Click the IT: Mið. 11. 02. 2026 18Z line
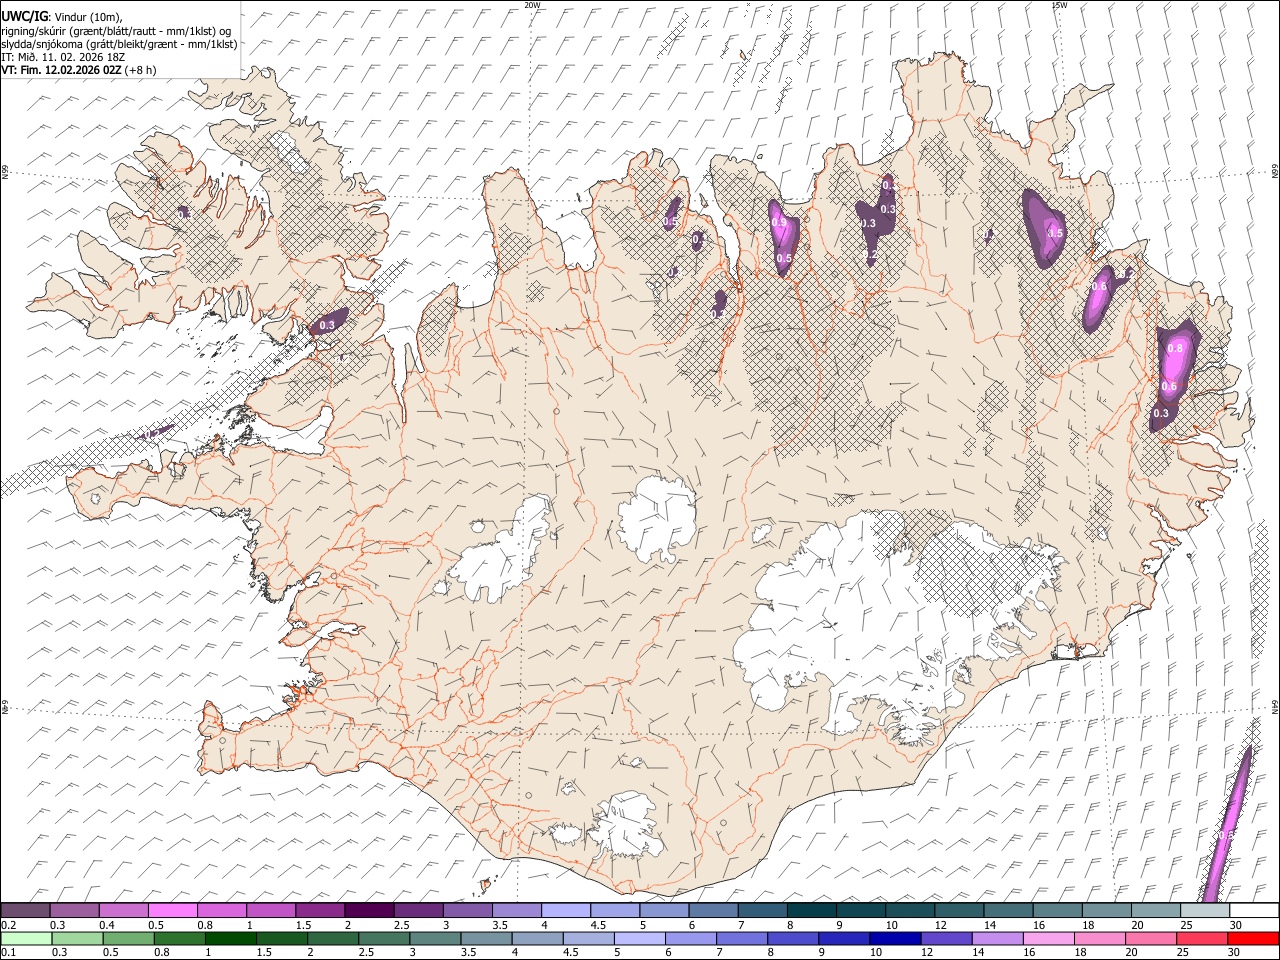 [63, 57]
